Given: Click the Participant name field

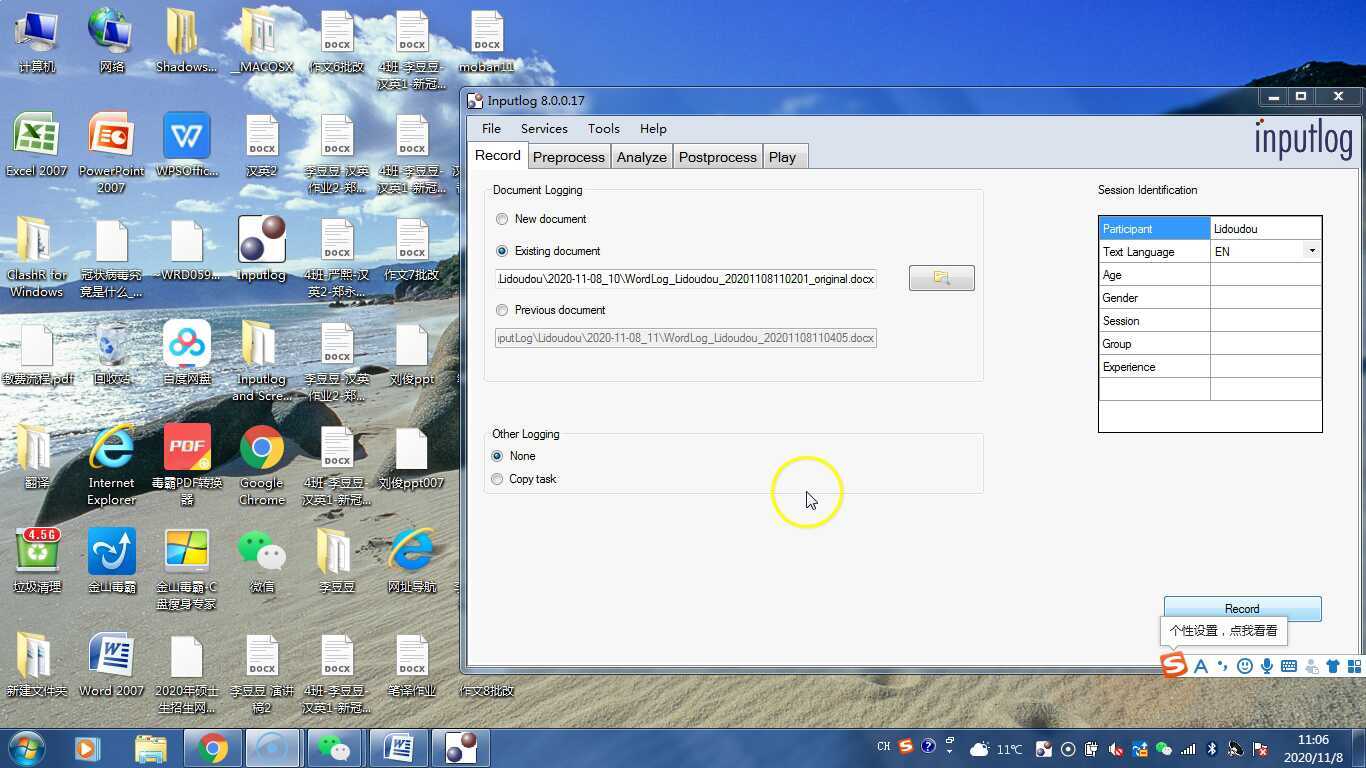Looking at the screenshot, I should tap(1265, 229).
